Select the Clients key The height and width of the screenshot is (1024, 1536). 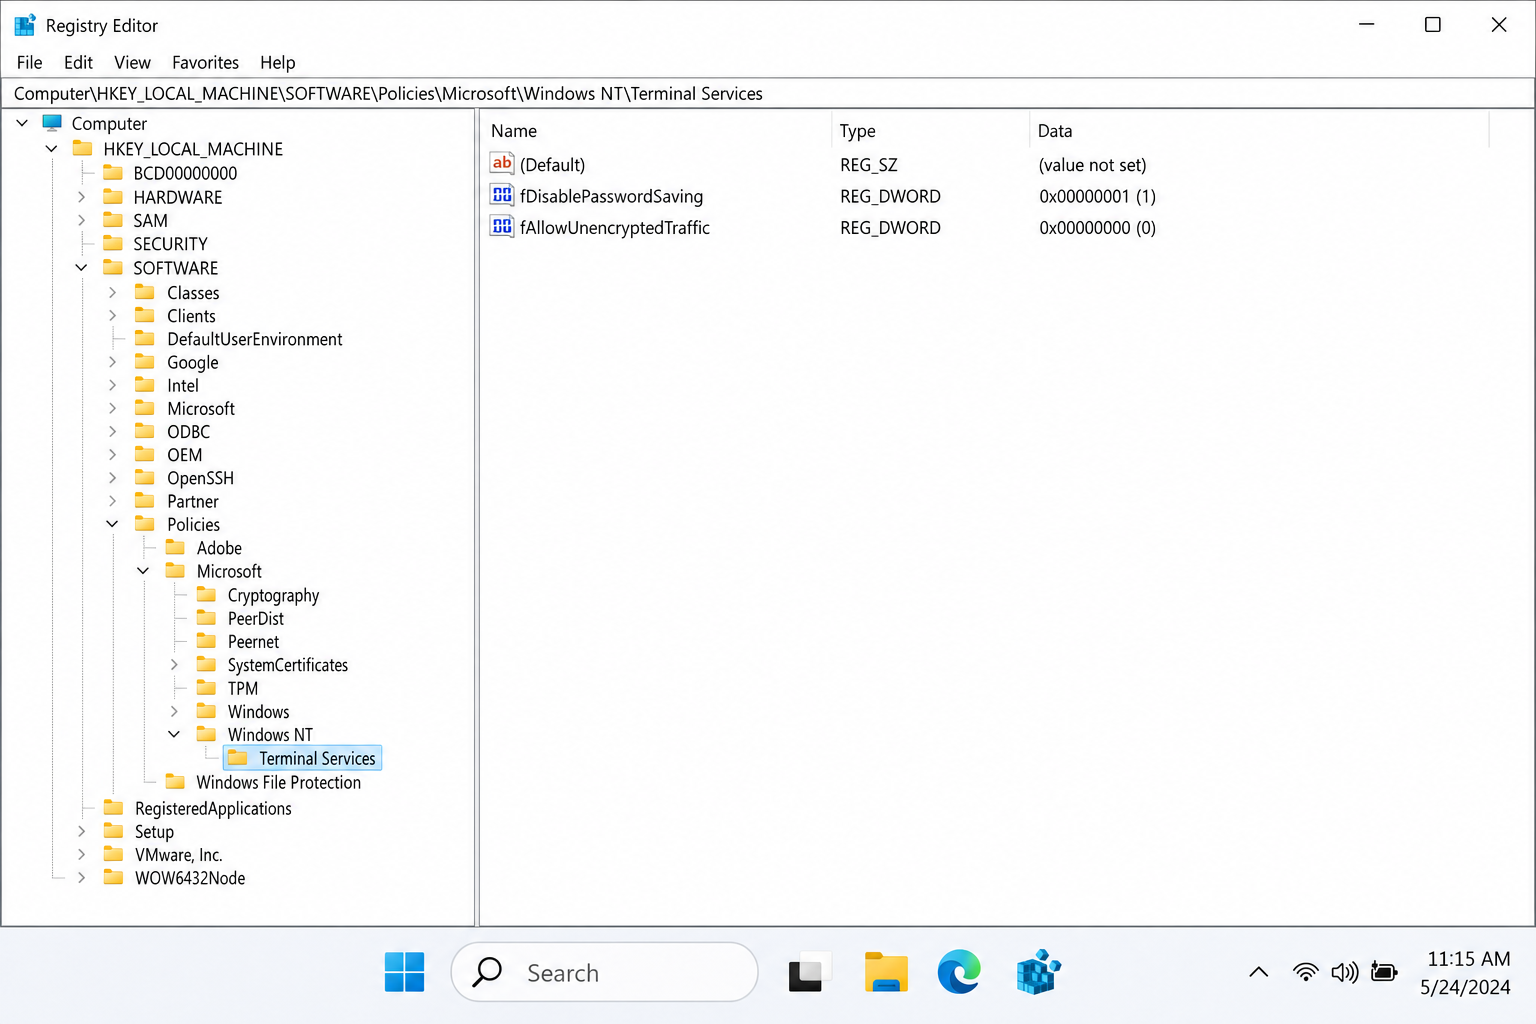pos(191,316)
